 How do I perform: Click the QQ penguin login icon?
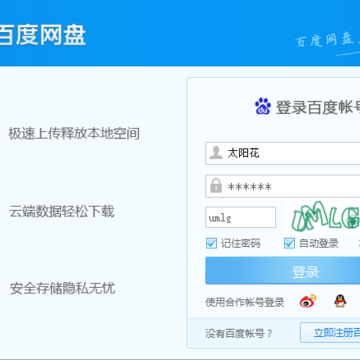click(x=340, y=301)
